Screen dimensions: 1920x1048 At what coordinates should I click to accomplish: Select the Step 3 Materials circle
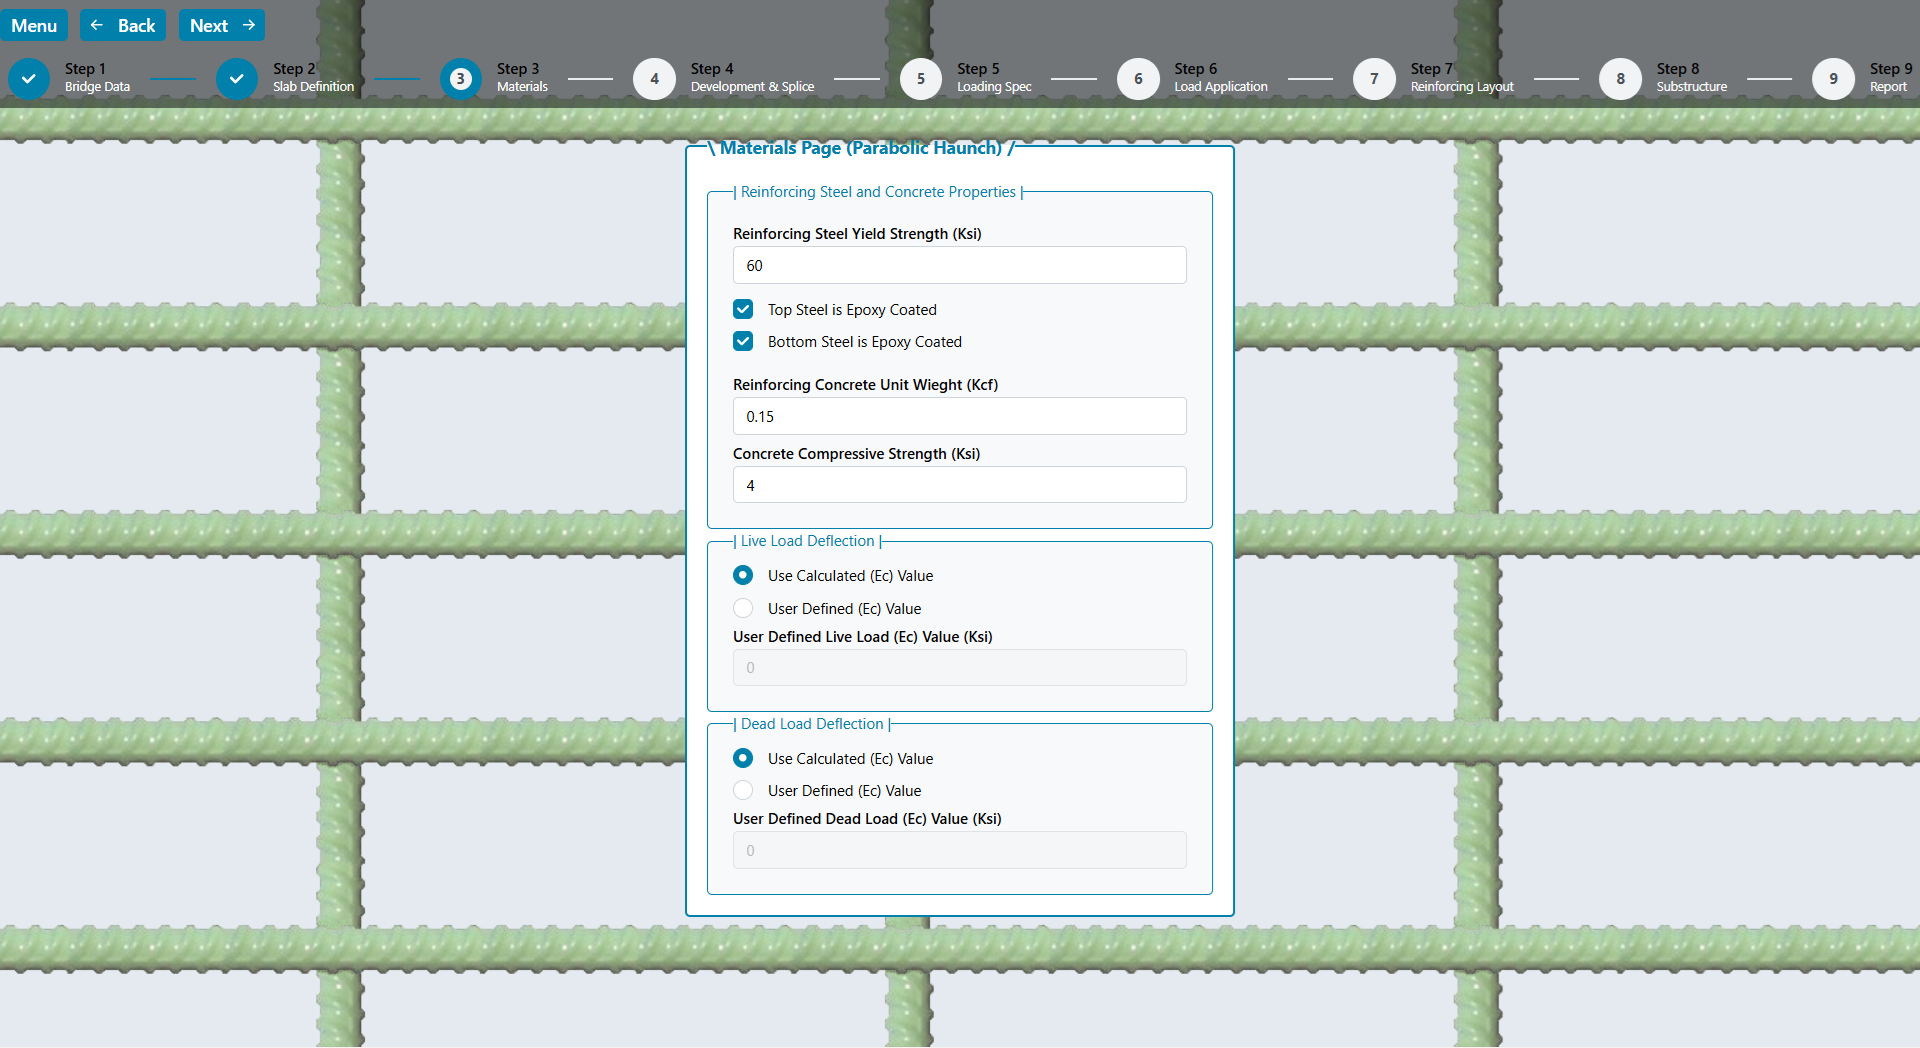pos(460,79)
